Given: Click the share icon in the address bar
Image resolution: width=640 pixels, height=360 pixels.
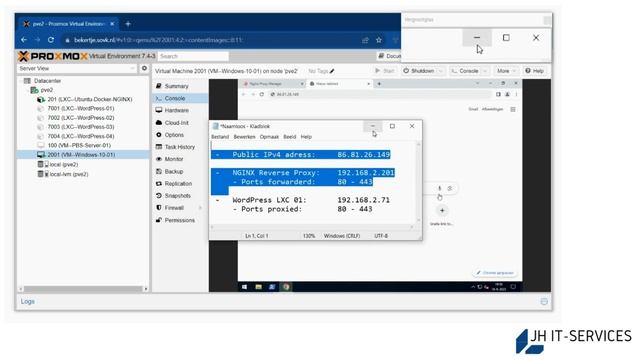Looking at the screenshot, I should 365,40.
